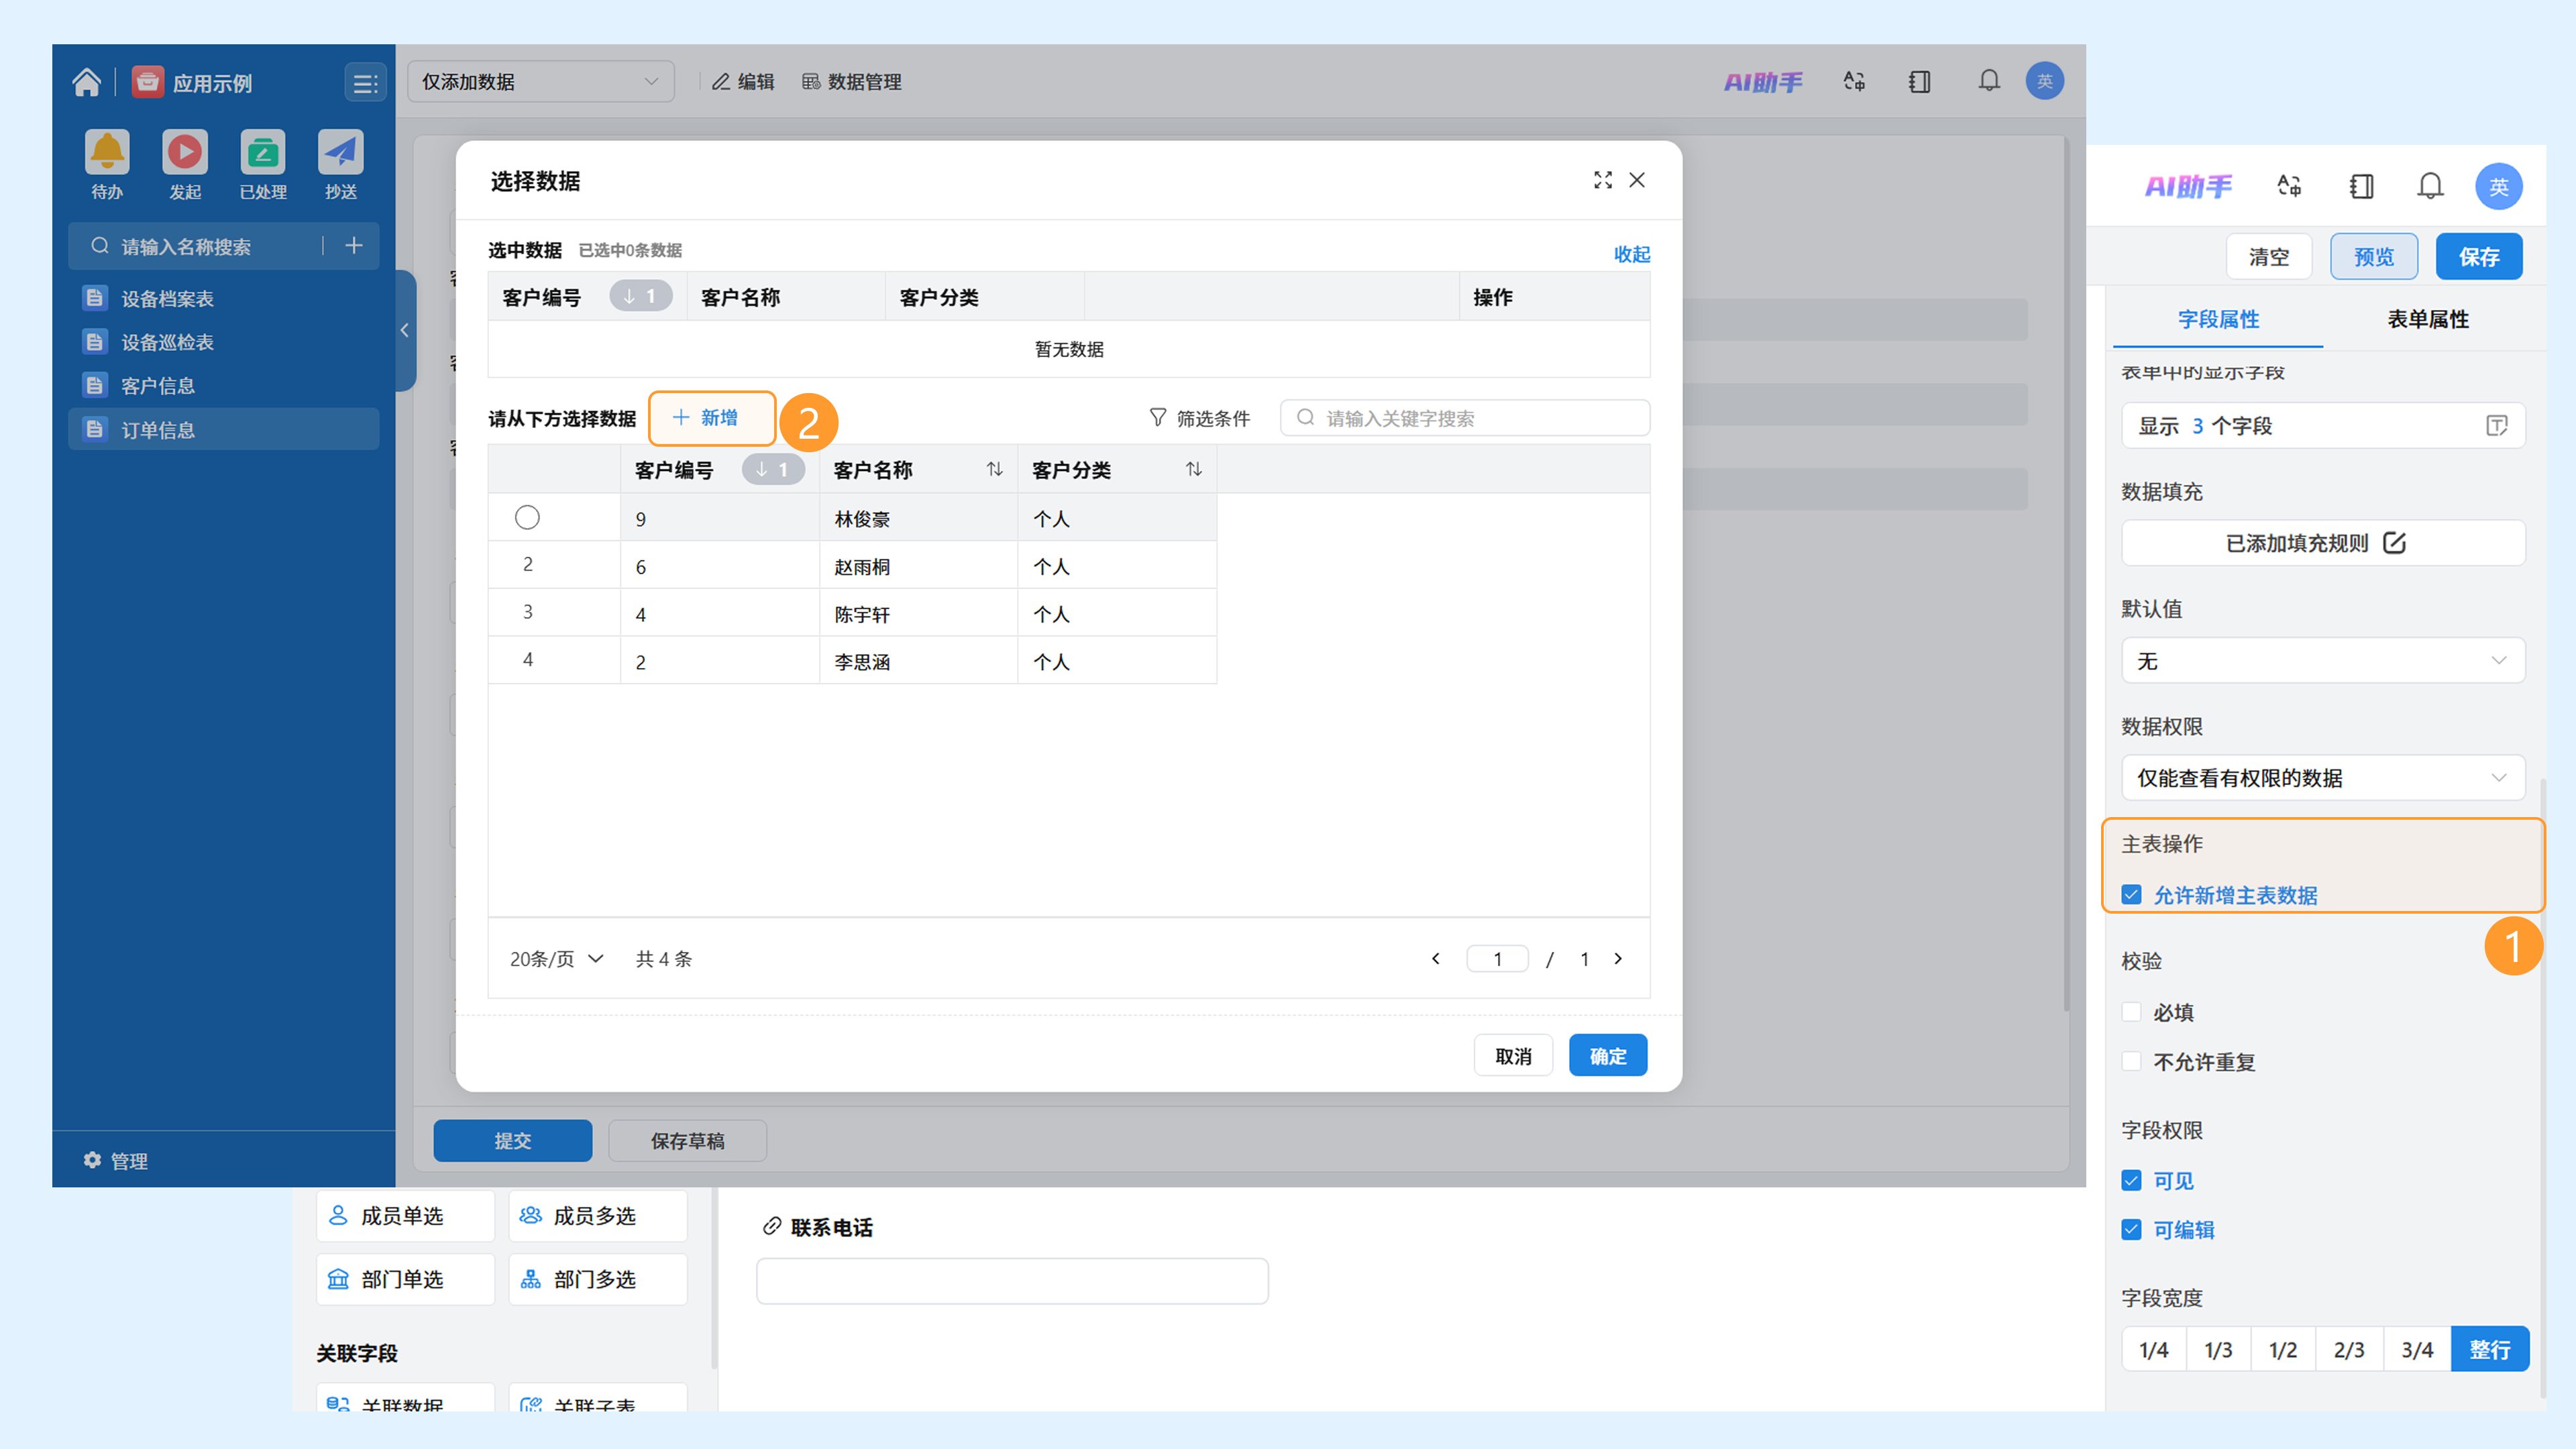Click the 发起 play icon
The width and height of the screenshot is (2576, 1449).
tap(185, 152)
